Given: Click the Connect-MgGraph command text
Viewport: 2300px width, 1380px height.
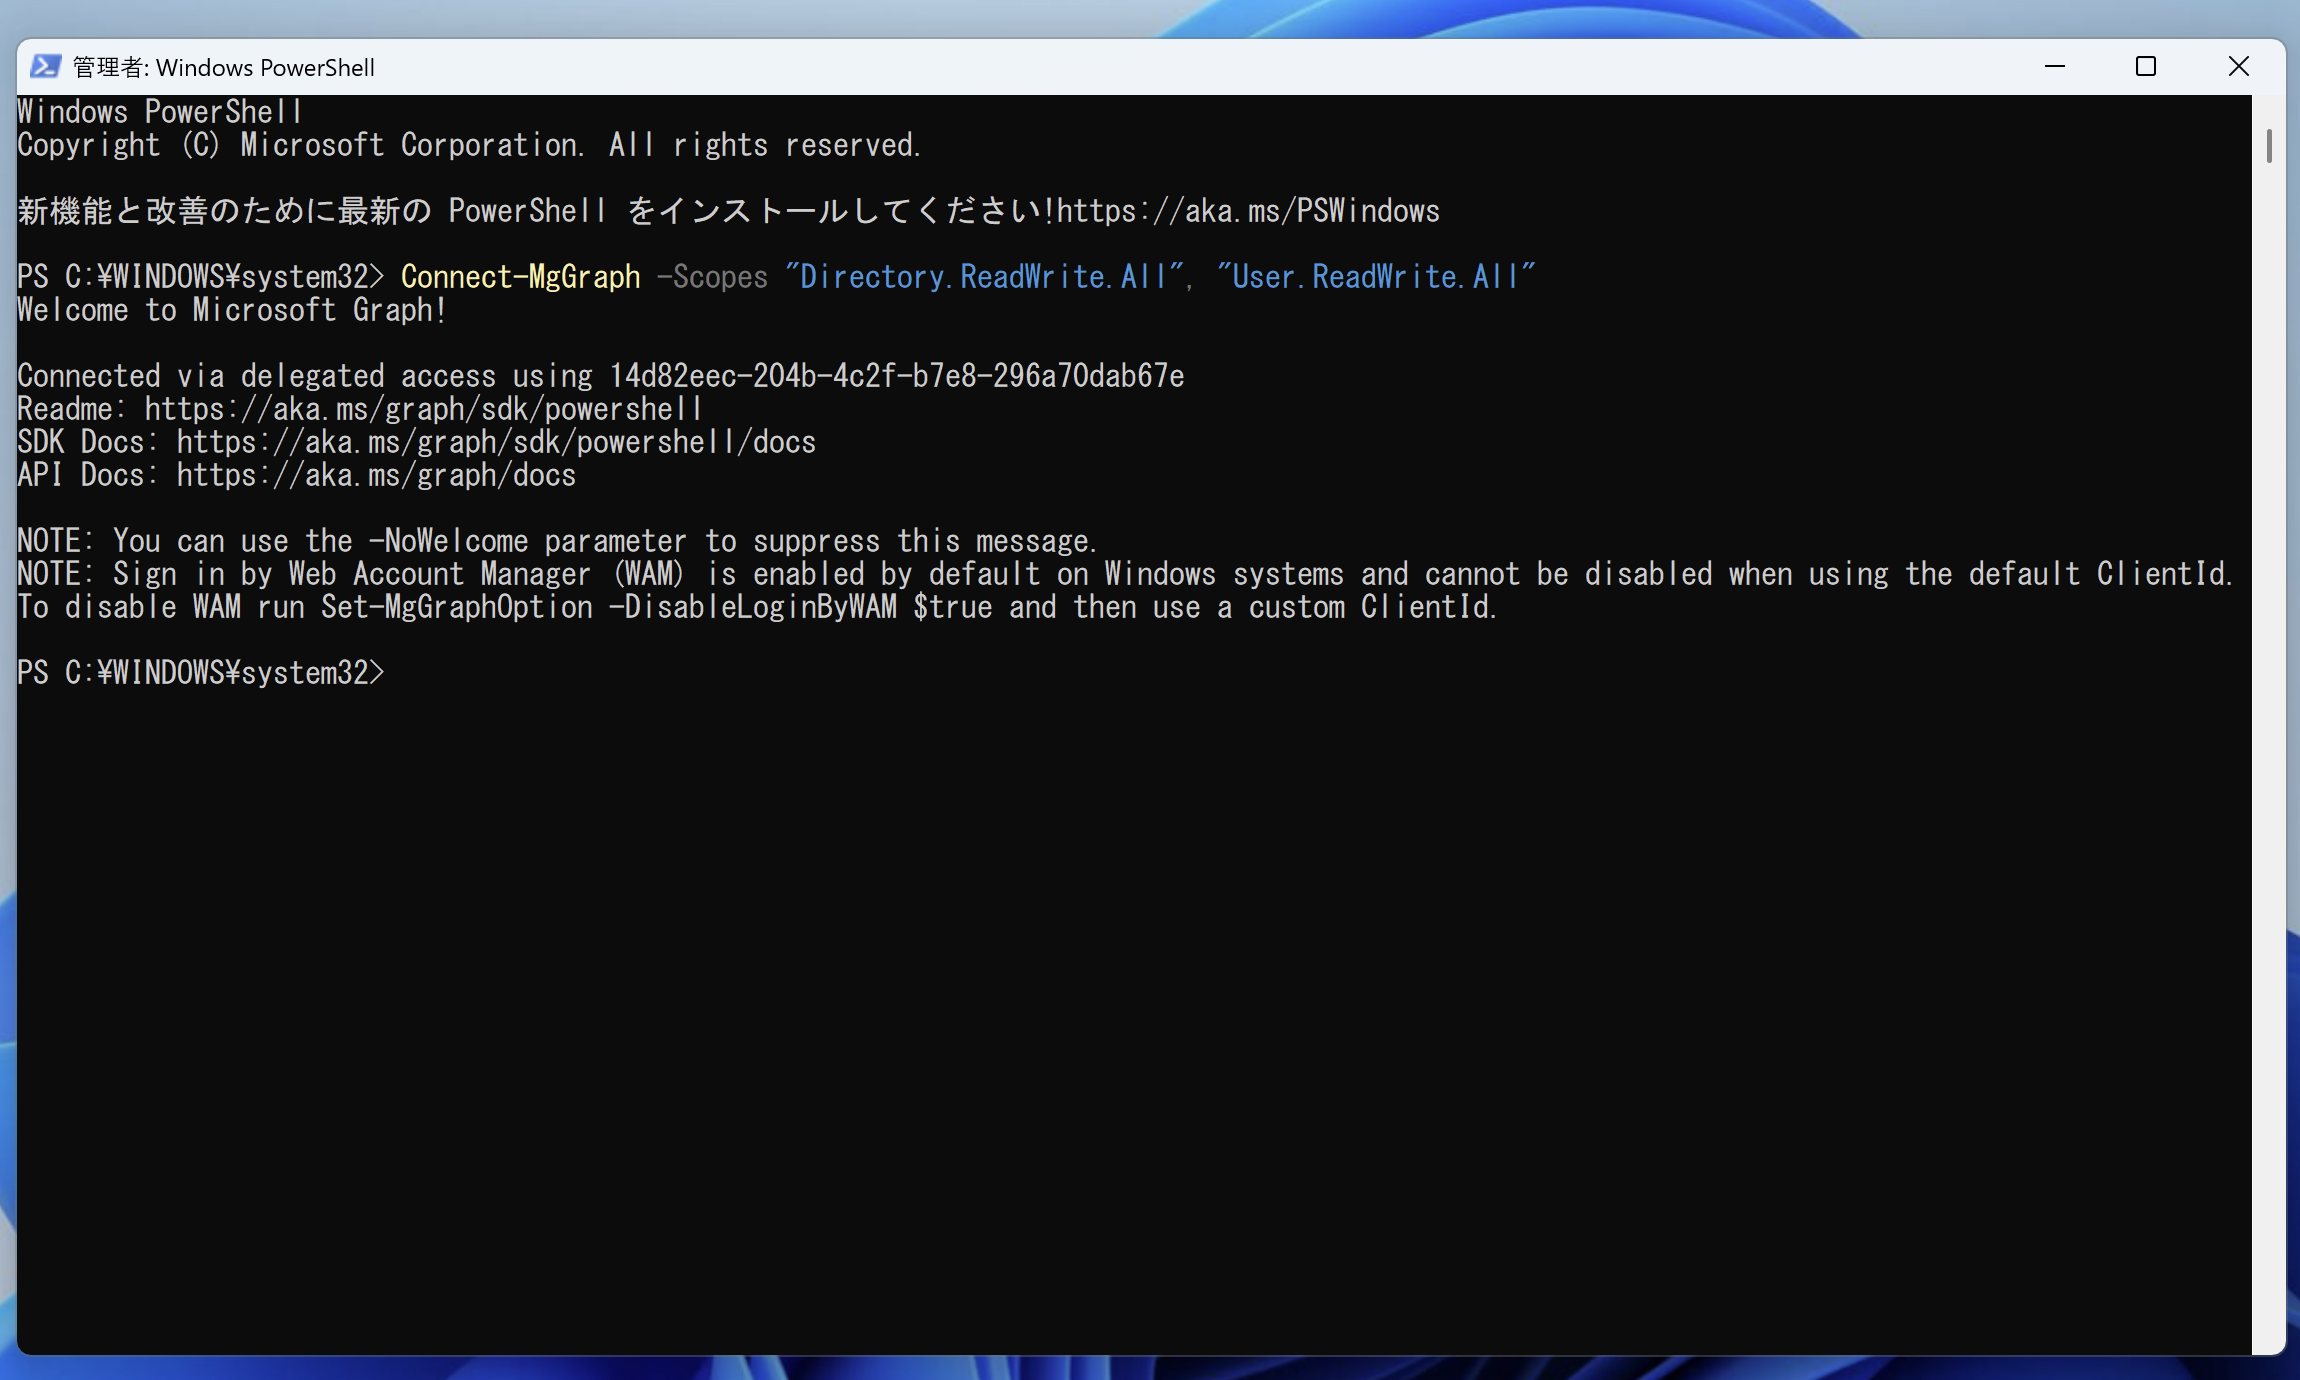Looking at the screenshot, I should (x=520, y=277).
